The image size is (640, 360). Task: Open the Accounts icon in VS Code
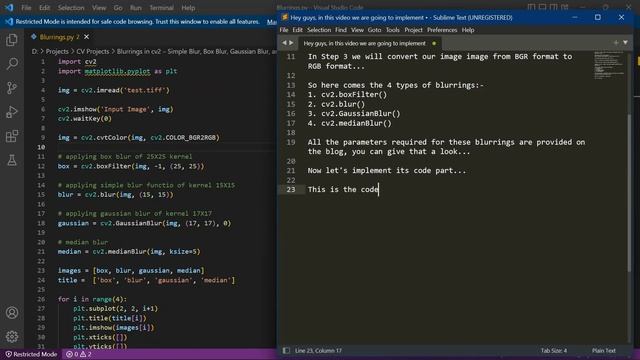pyautogui.click(x=12, y=313)
